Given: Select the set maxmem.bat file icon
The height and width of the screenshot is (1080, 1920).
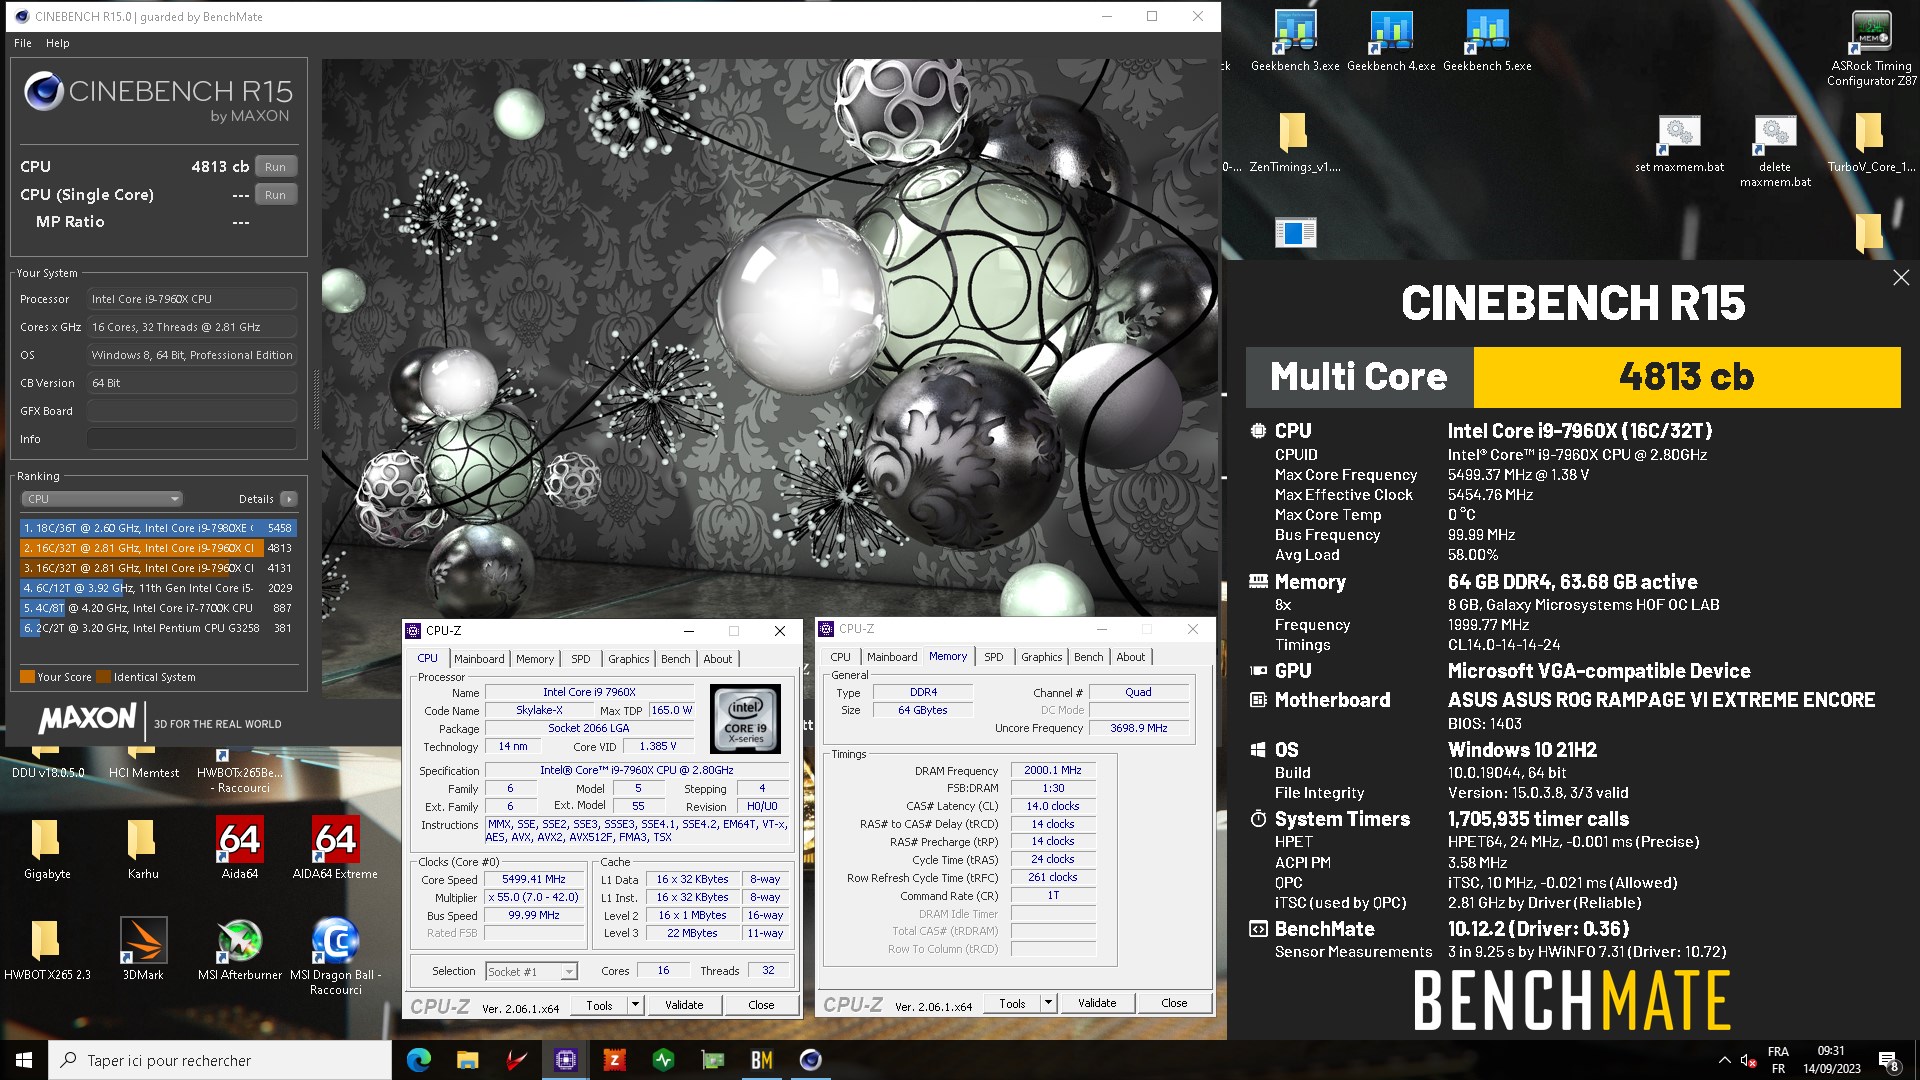Looking at the screenshot, I should (1679, 142).
